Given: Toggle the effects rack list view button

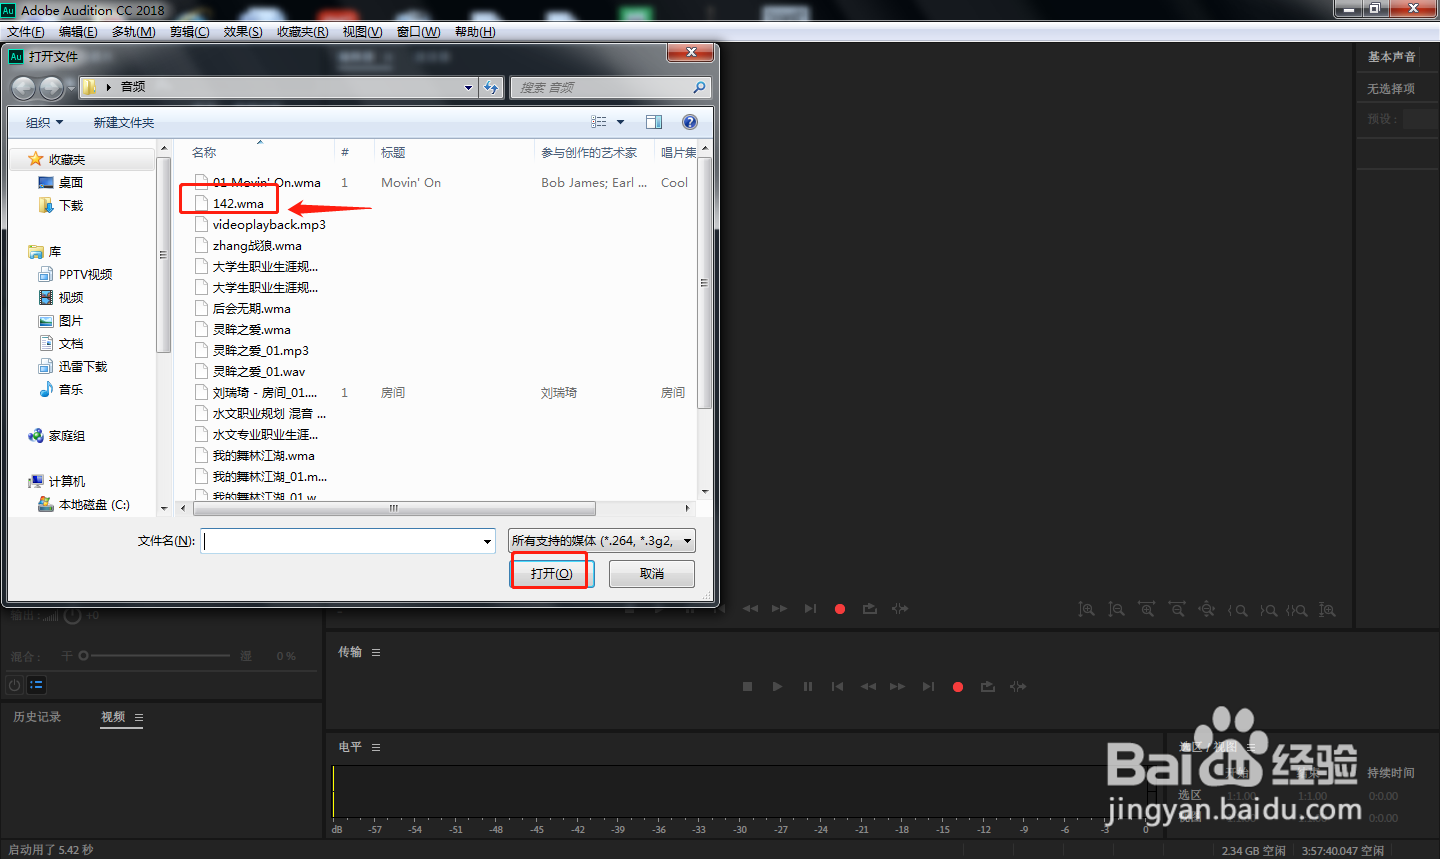Looking at the screenshot, I should [36, 685].
